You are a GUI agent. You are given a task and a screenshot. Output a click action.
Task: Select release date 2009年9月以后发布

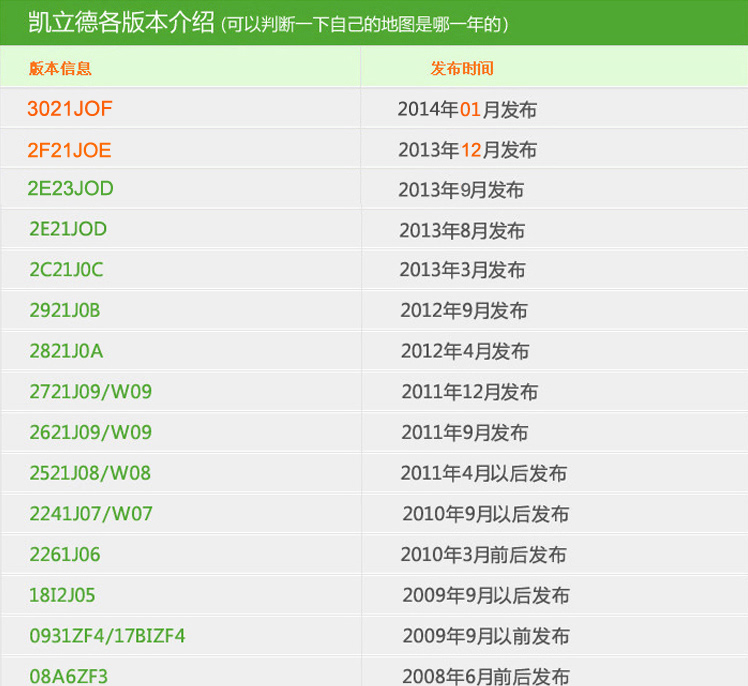tap(486, 595)
